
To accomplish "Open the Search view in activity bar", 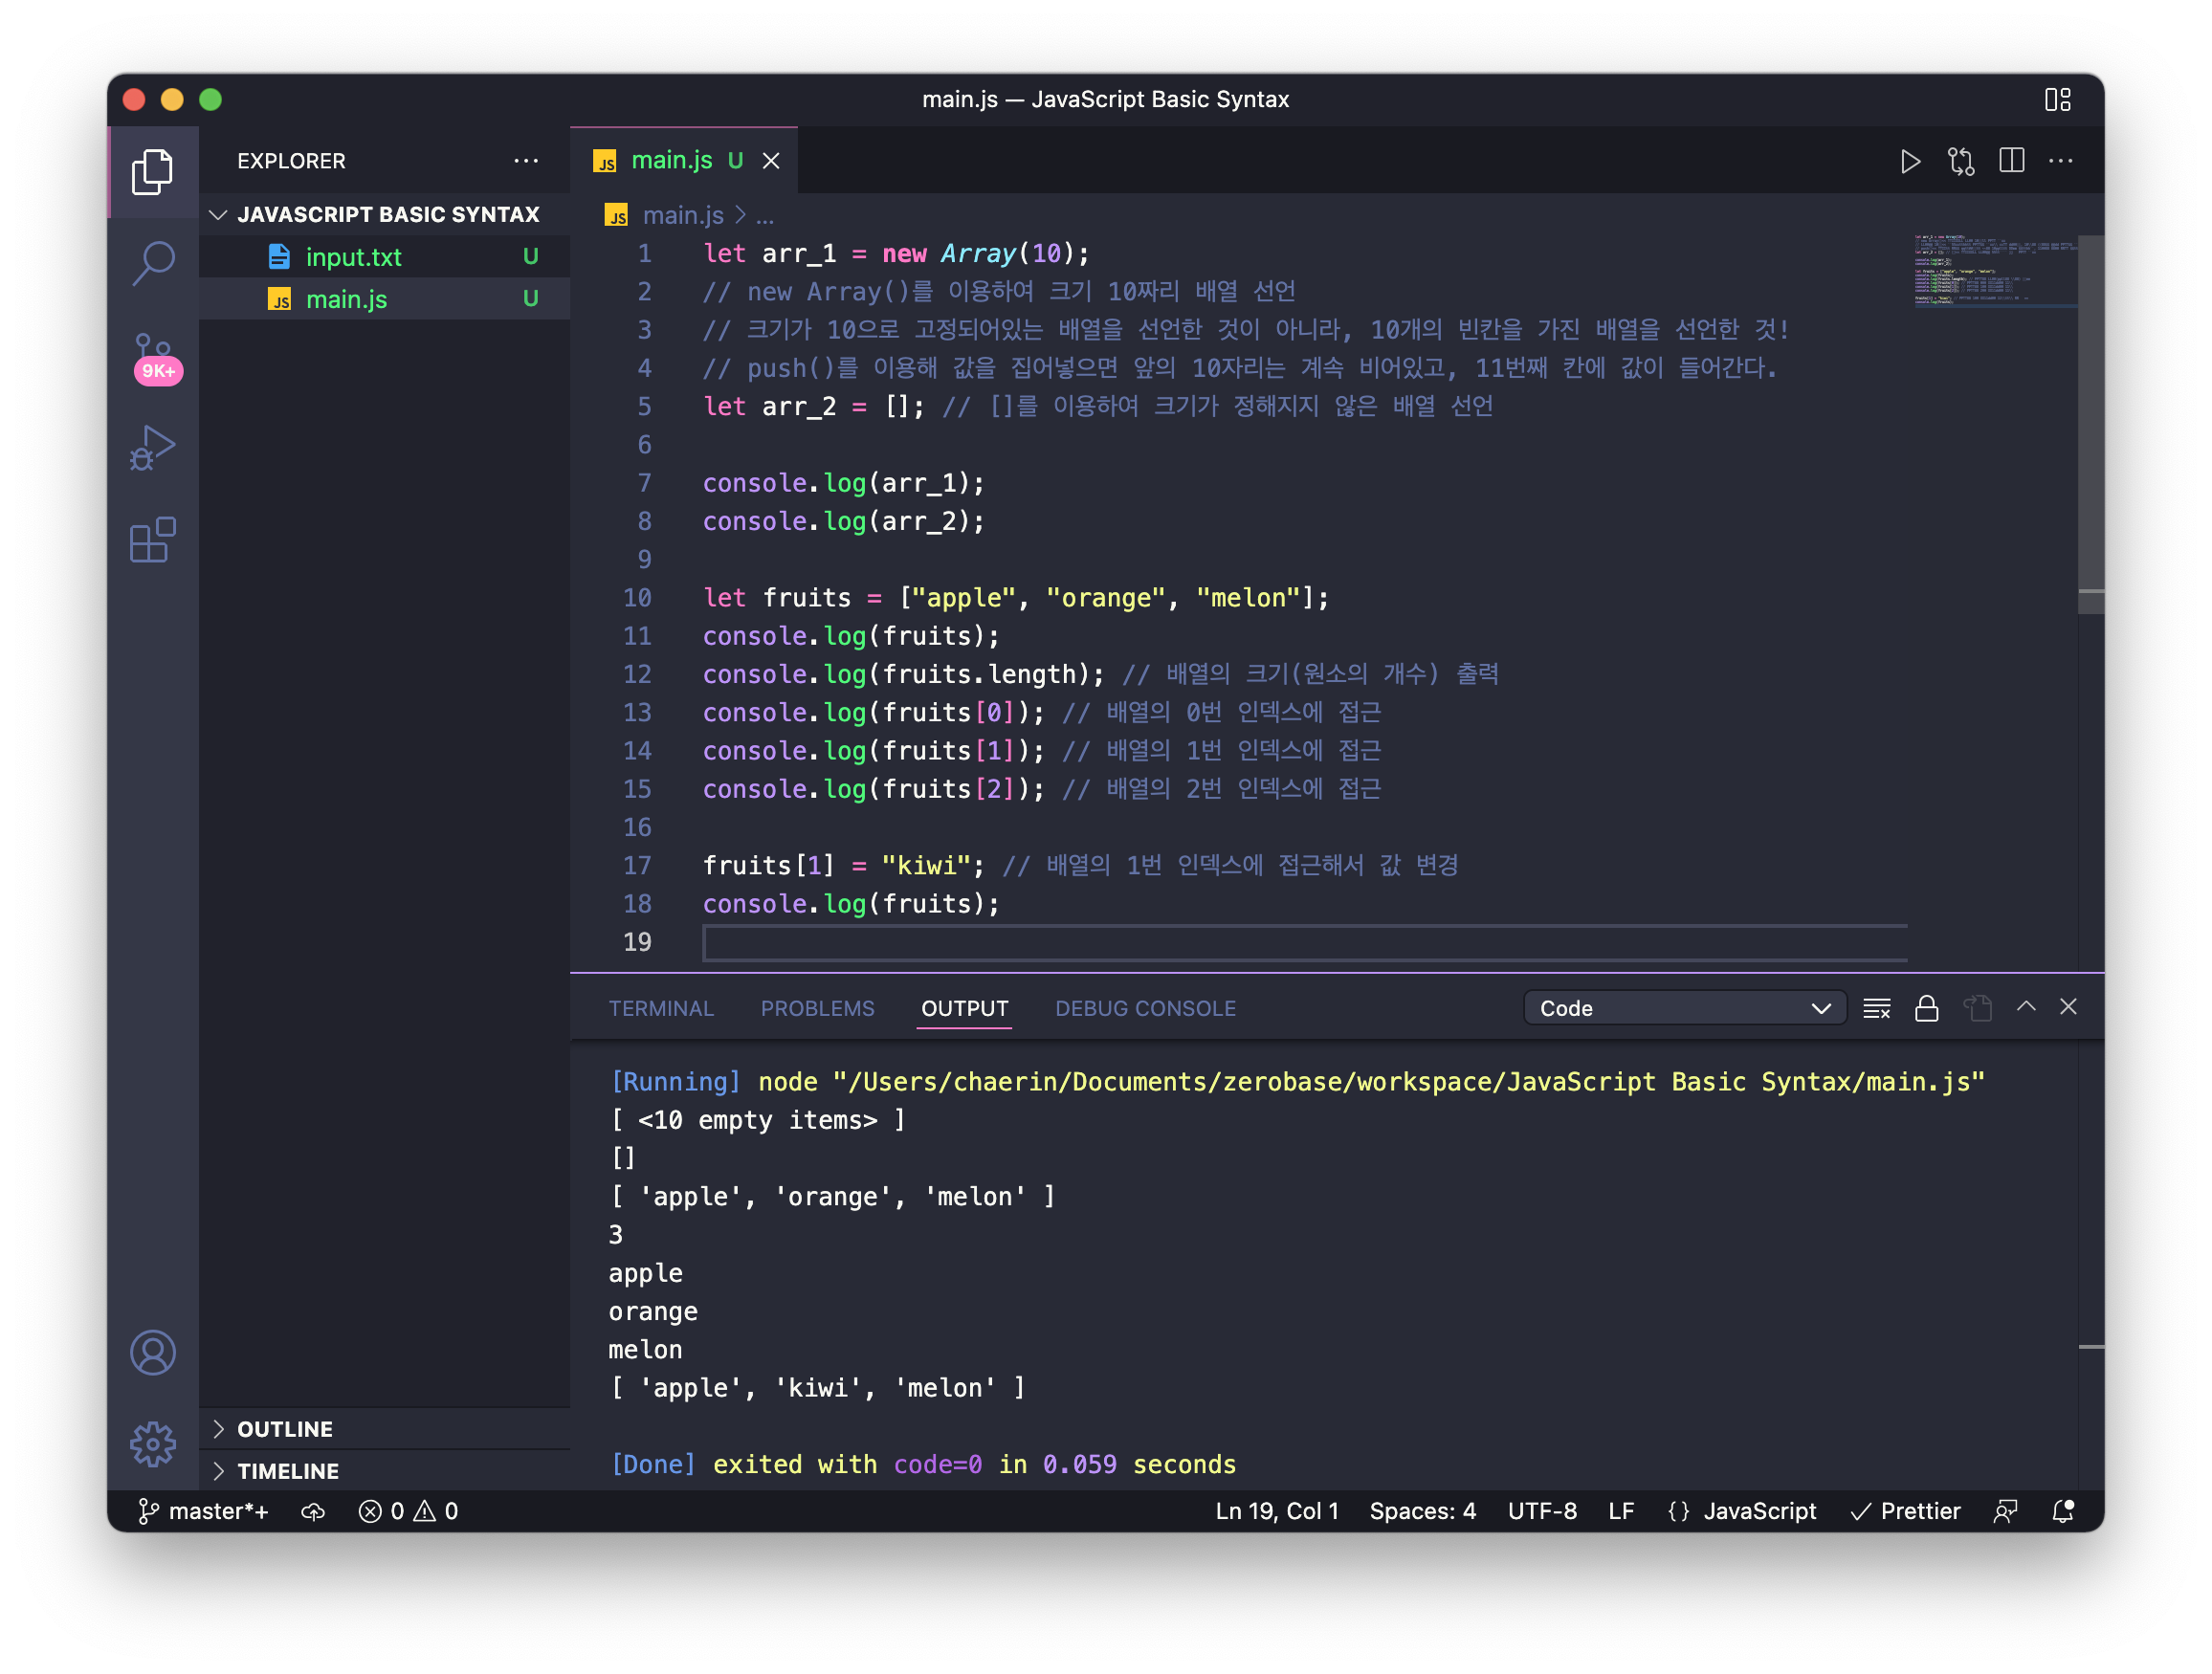I will click(x=153, y=263).
